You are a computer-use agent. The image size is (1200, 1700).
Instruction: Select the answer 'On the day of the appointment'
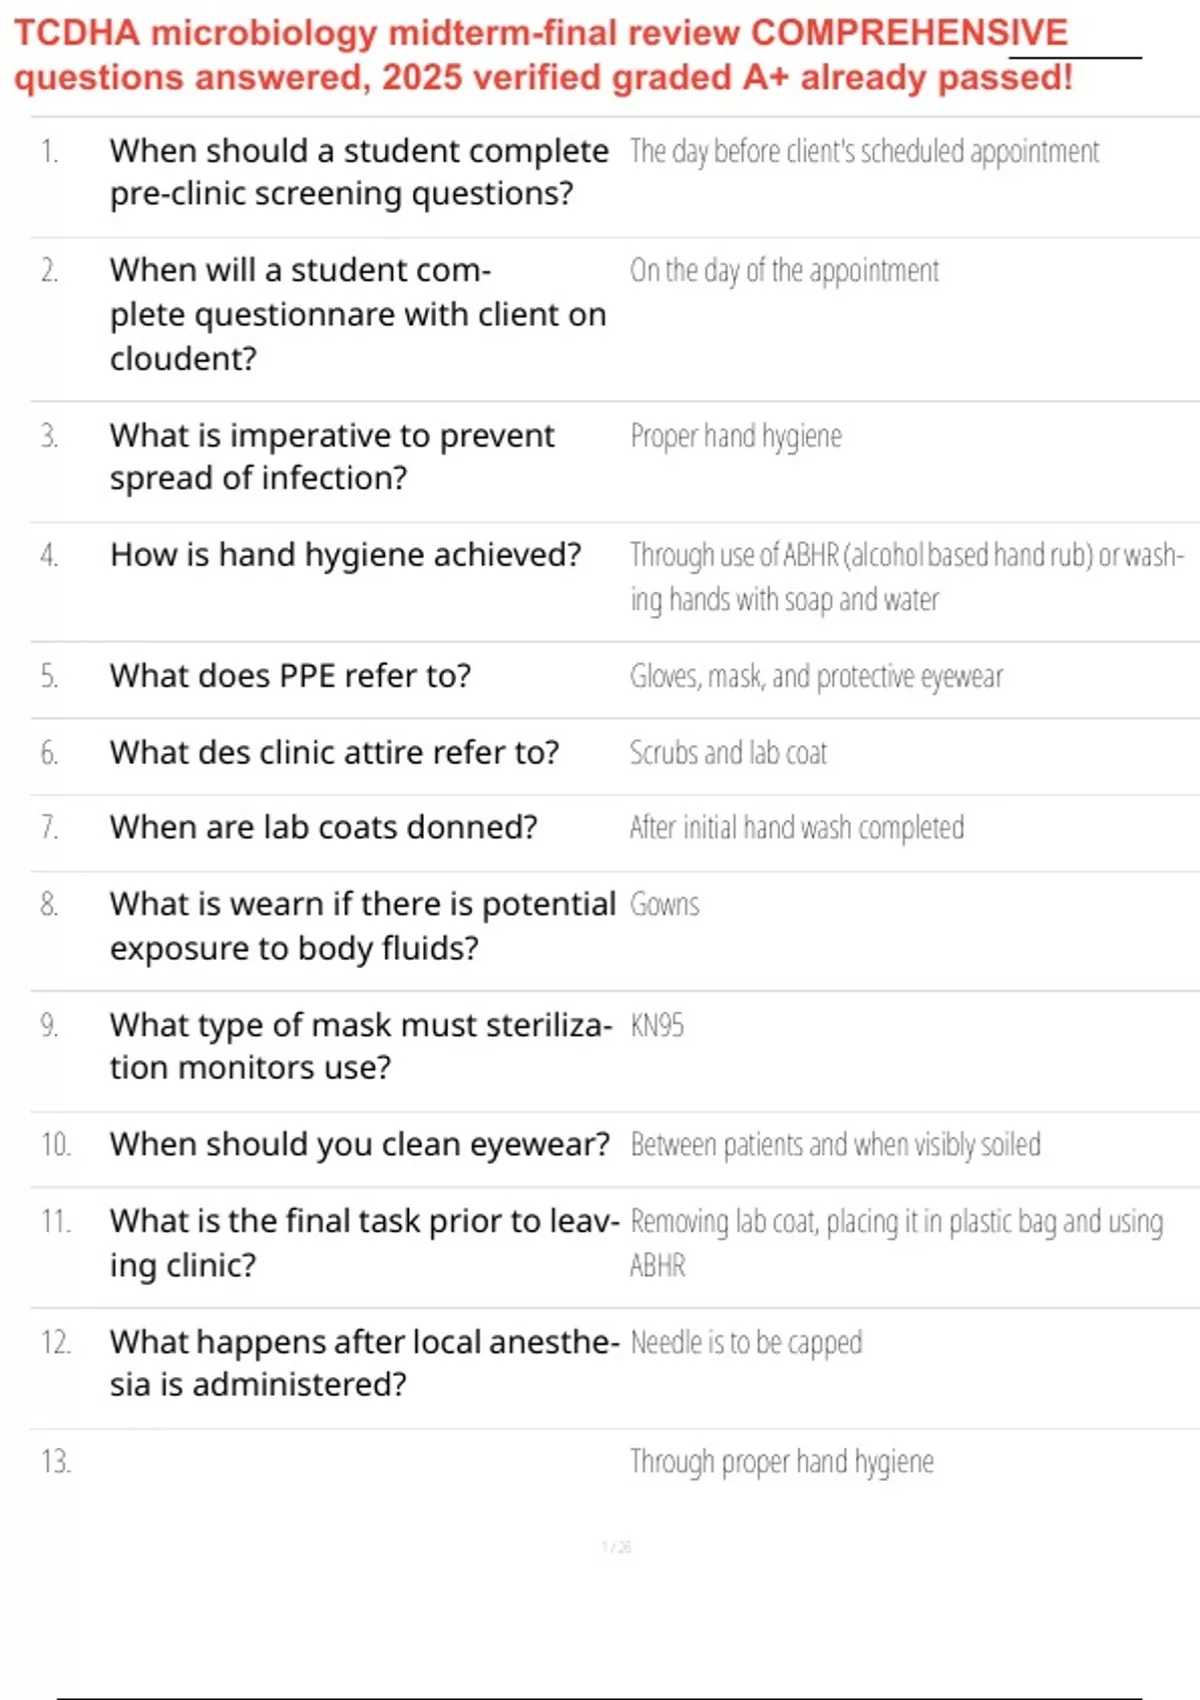pyautogui.click(x=784, y=271)
